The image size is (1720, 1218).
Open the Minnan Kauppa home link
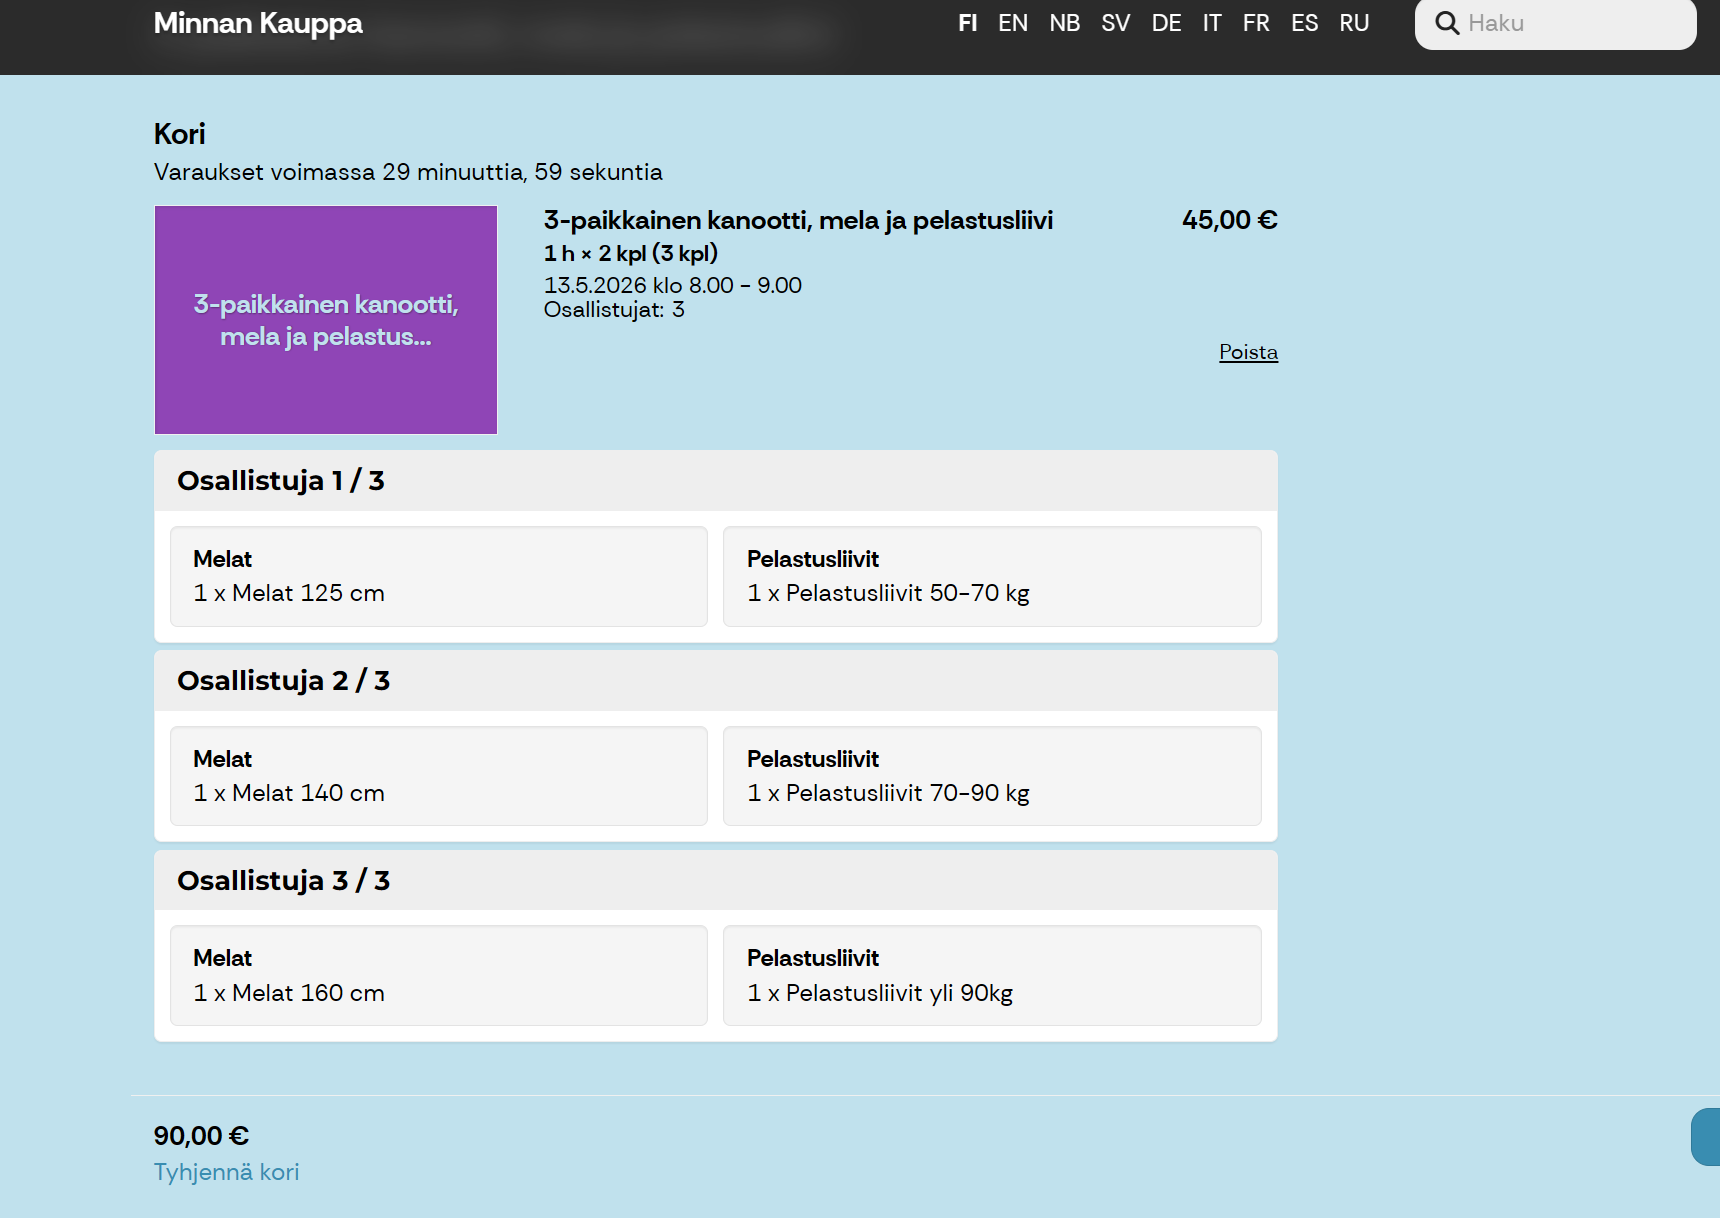(258, 23)
